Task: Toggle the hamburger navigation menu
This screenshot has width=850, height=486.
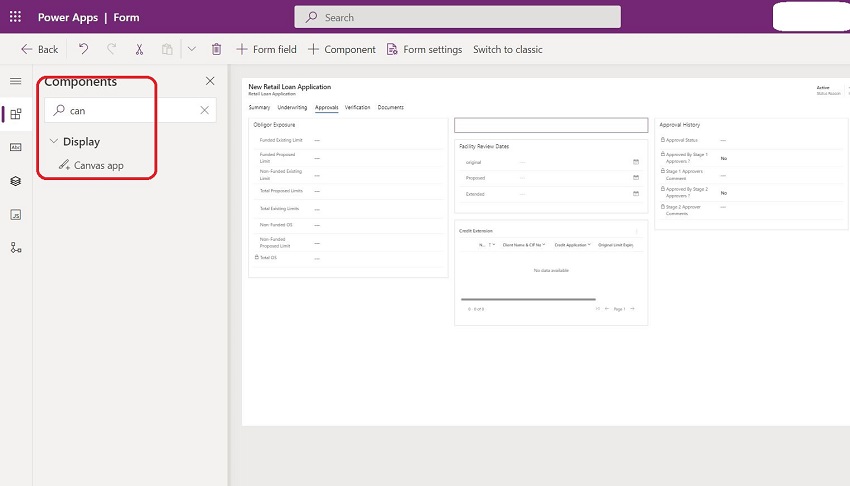Action: [x=15, y=81]
